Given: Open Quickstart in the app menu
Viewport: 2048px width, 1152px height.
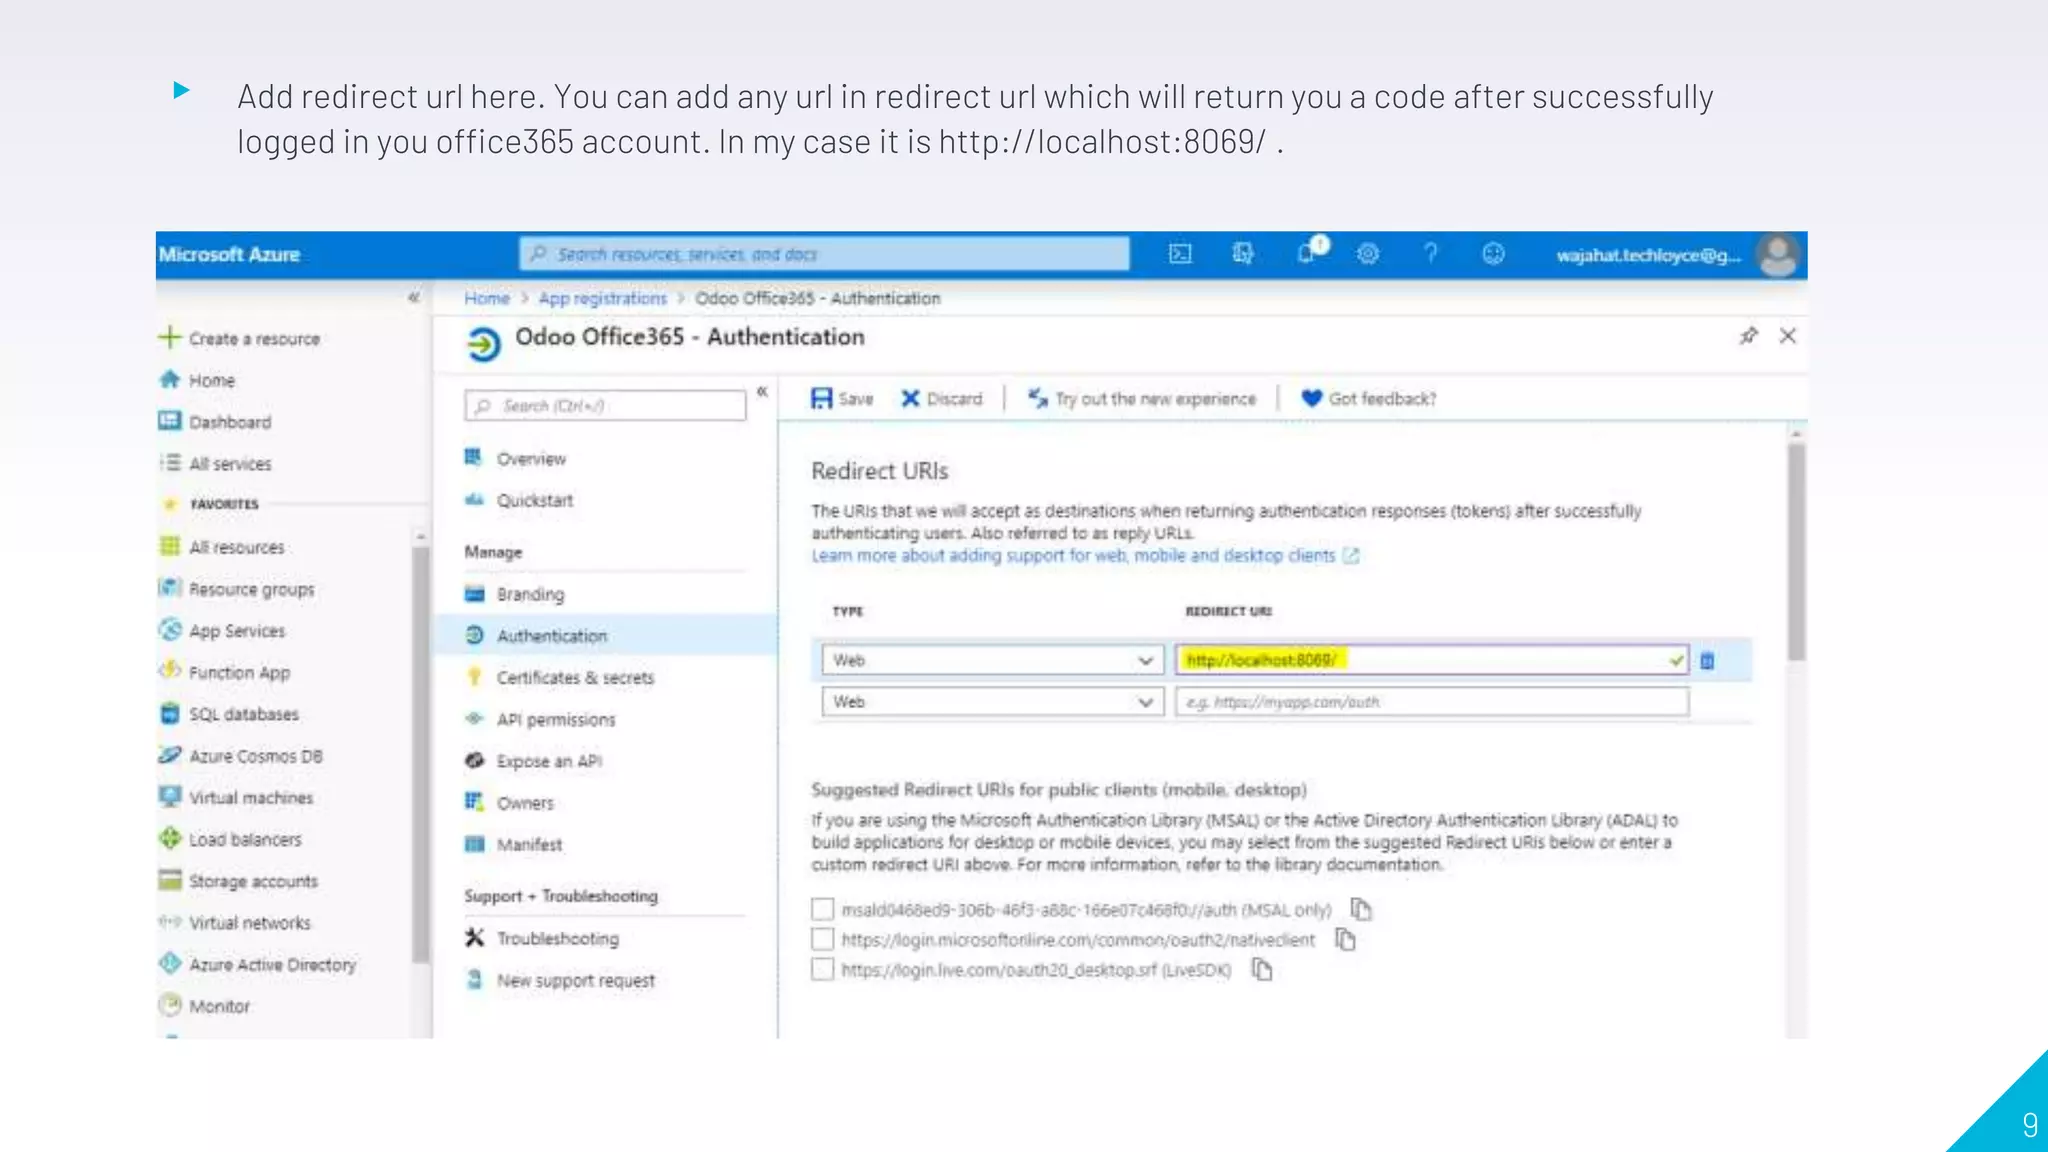Looking at the screenshot, I should click(534, 500).
